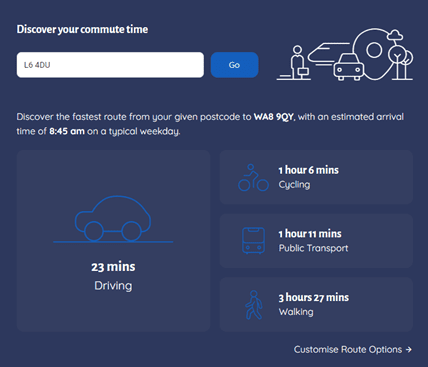
Task: Click the pedestrian icon for Walking
Action: point(254,305)
